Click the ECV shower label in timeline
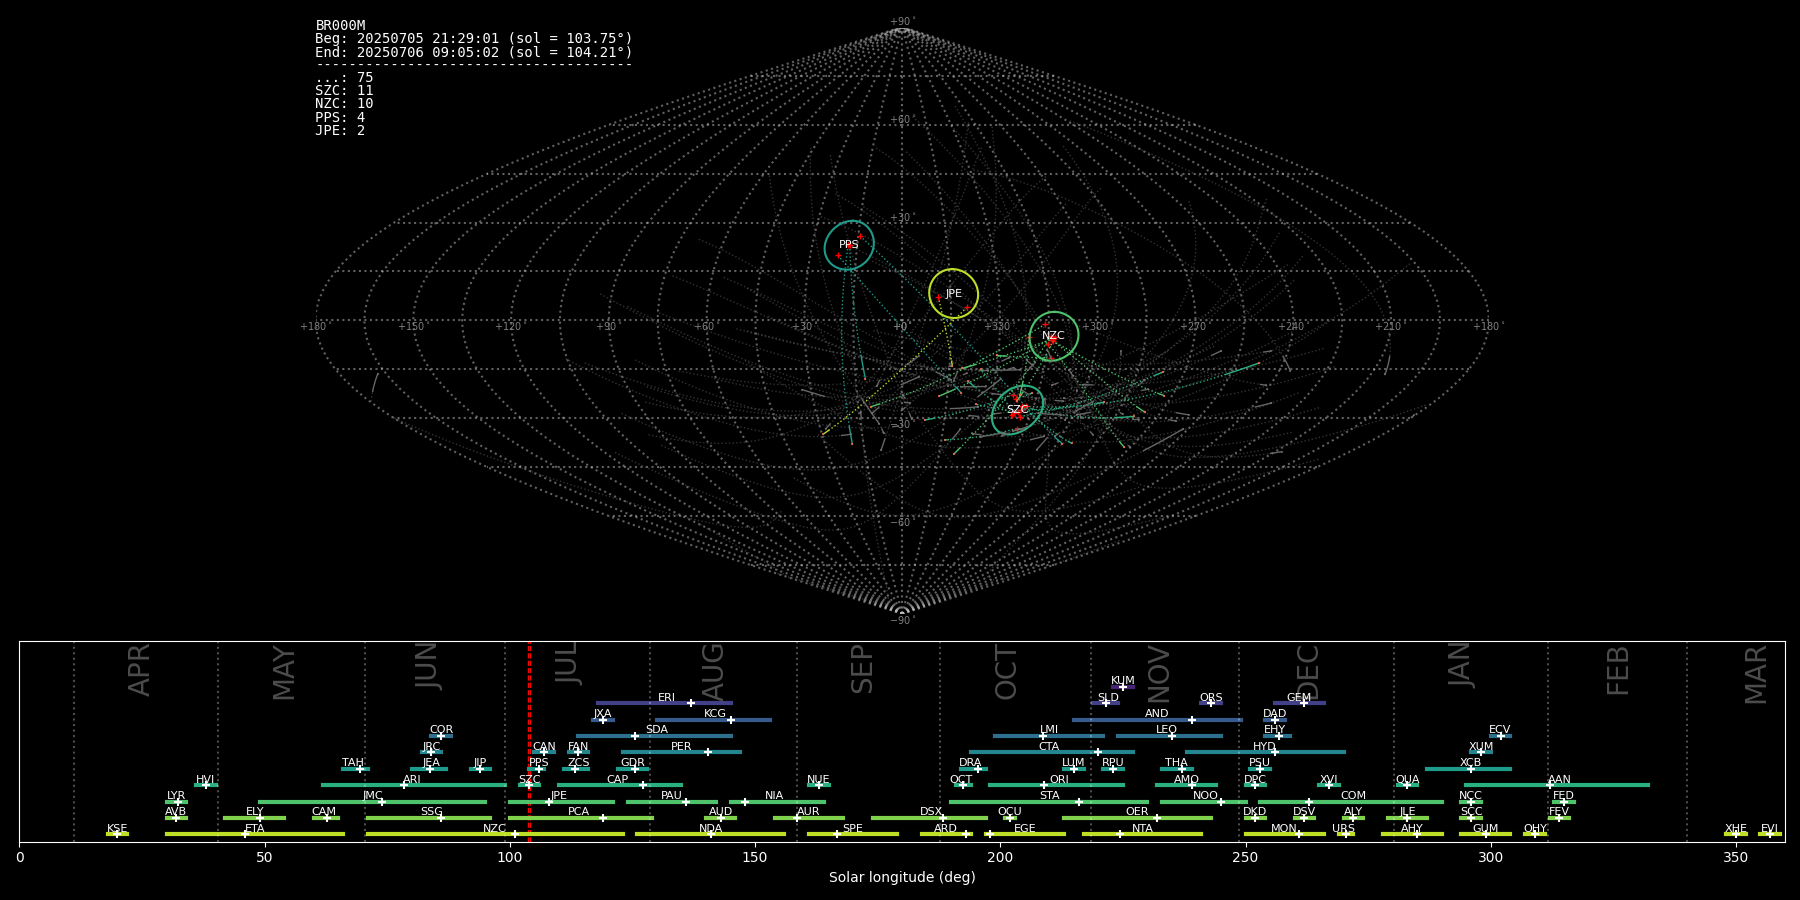Image resolution: width=1800 pixels, height=900 pixels. point(1500,730)
